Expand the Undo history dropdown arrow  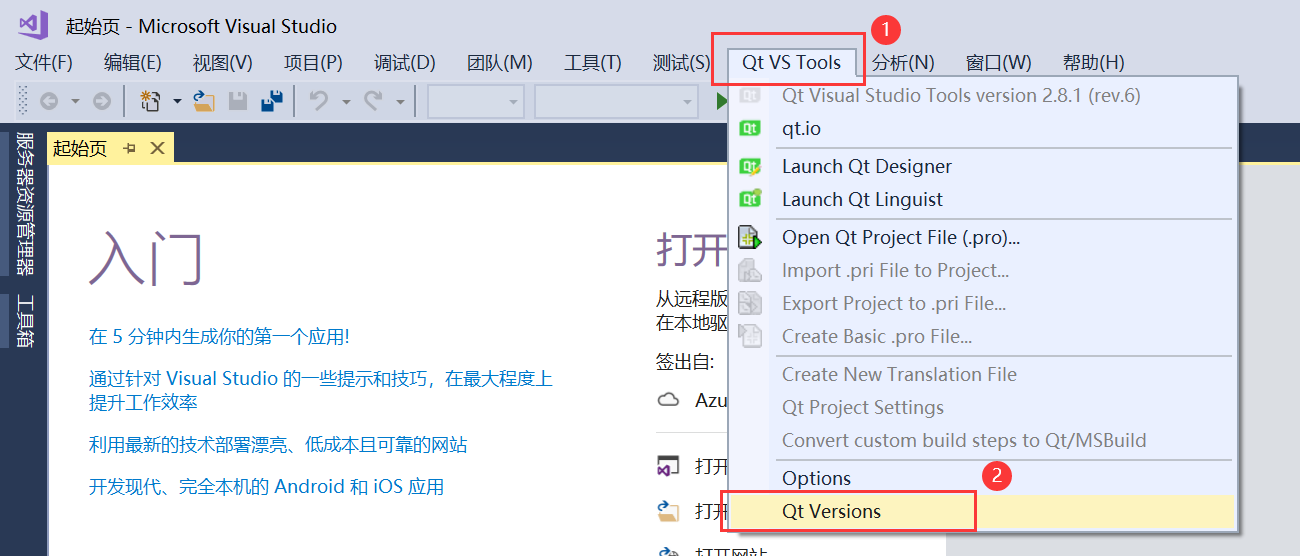click(346, 101)
